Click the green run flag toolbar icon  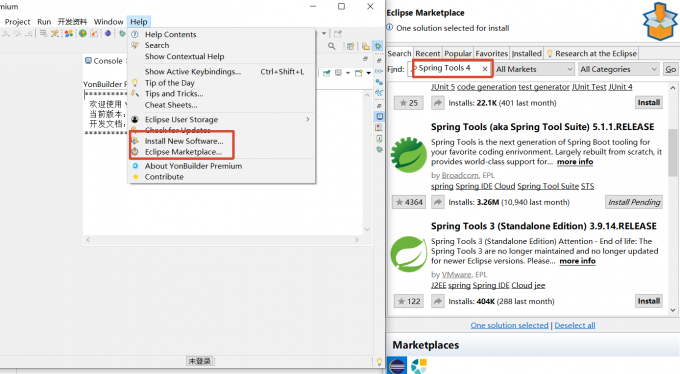82,33
